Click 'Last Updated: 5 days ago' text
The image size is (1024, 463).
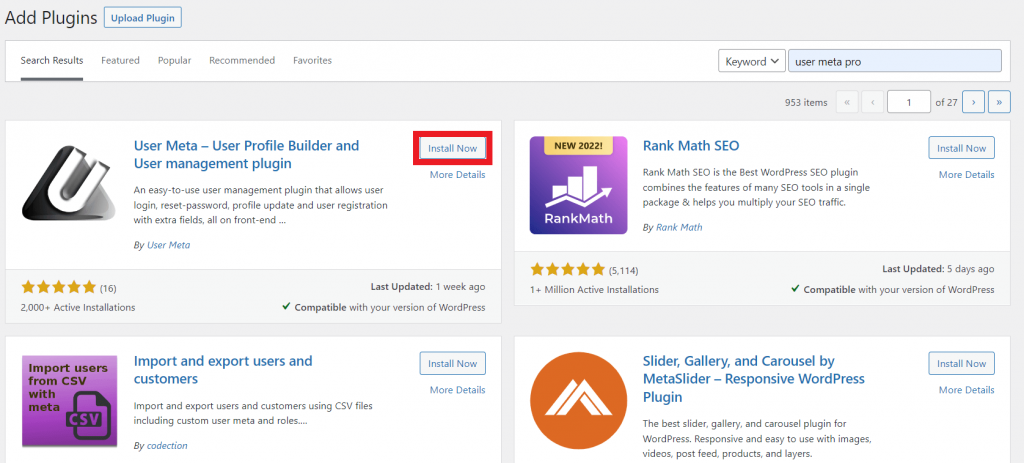938,268
